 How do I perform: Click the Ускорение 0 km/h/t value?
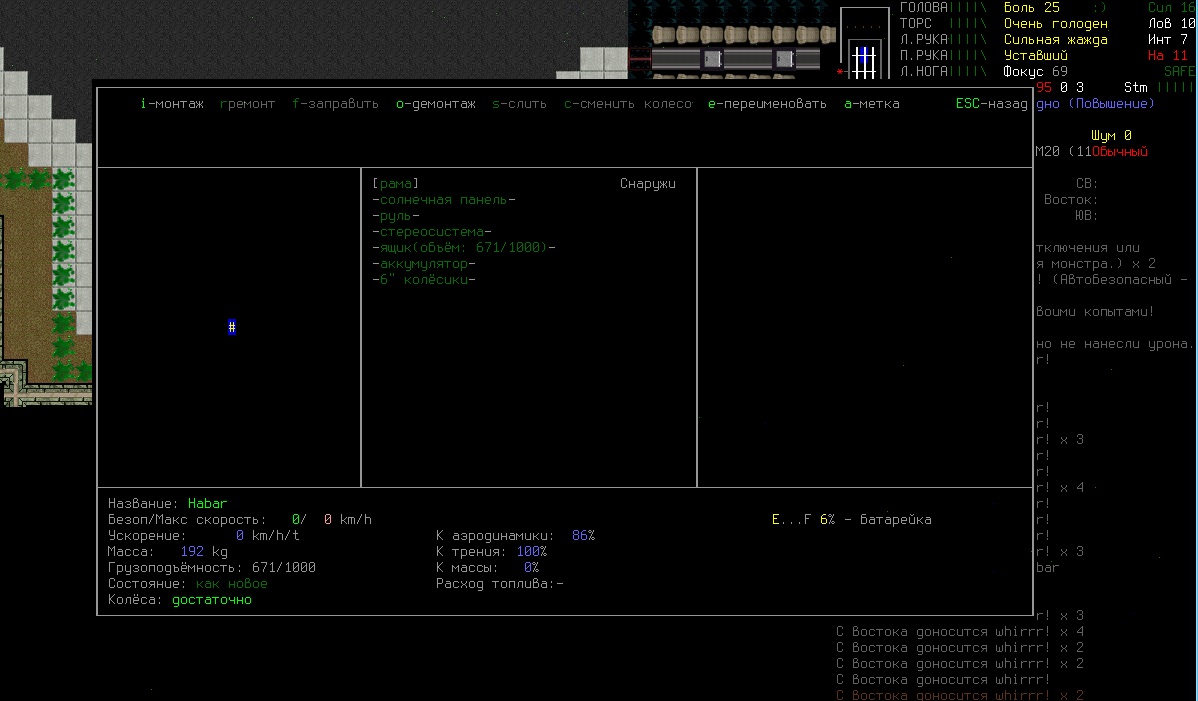[x=267, y=536]
